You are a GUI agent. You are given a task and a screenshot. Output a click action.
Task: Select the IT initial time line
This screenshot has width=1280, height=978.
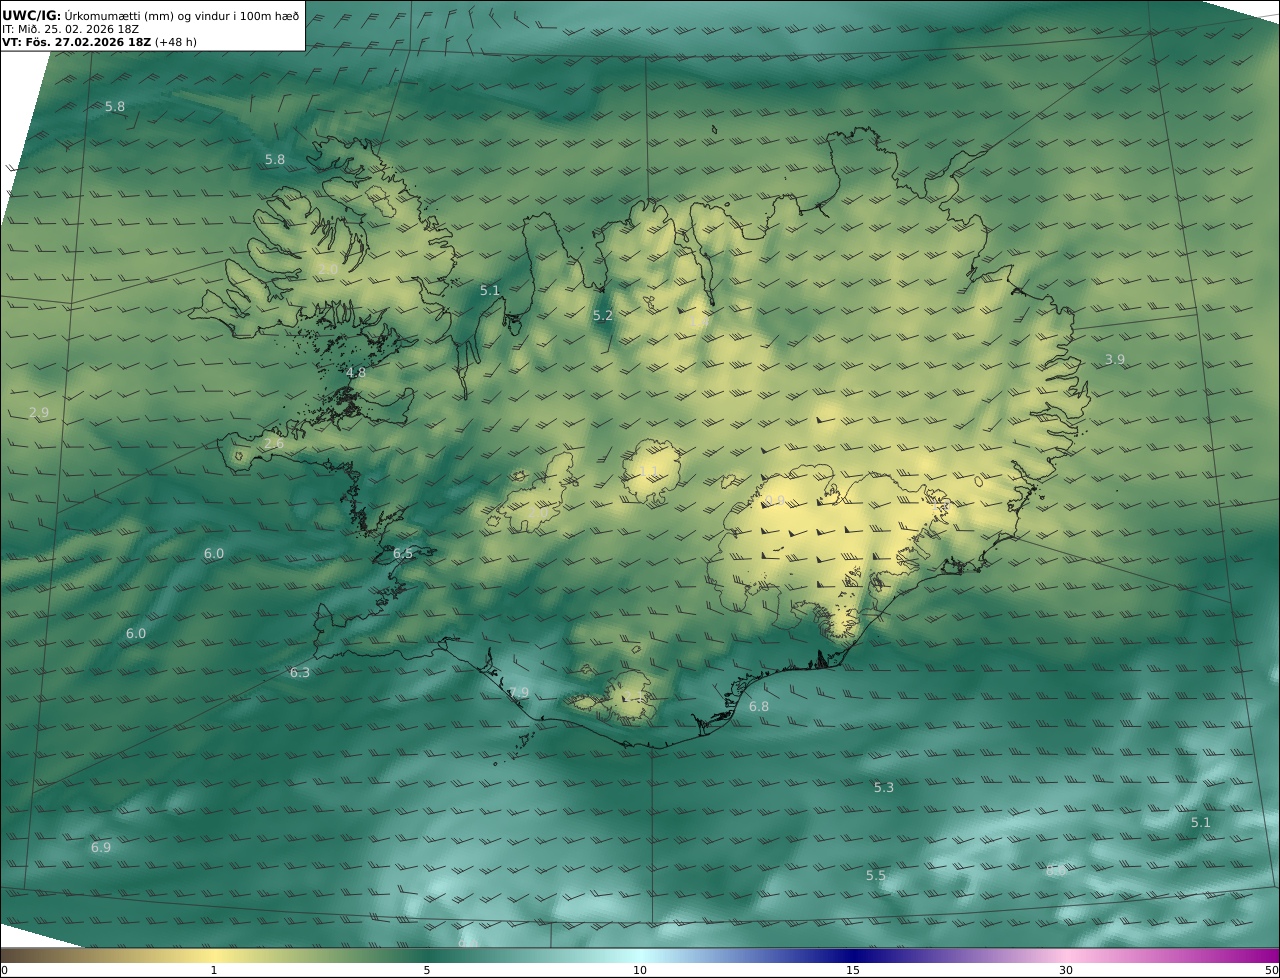70,29
